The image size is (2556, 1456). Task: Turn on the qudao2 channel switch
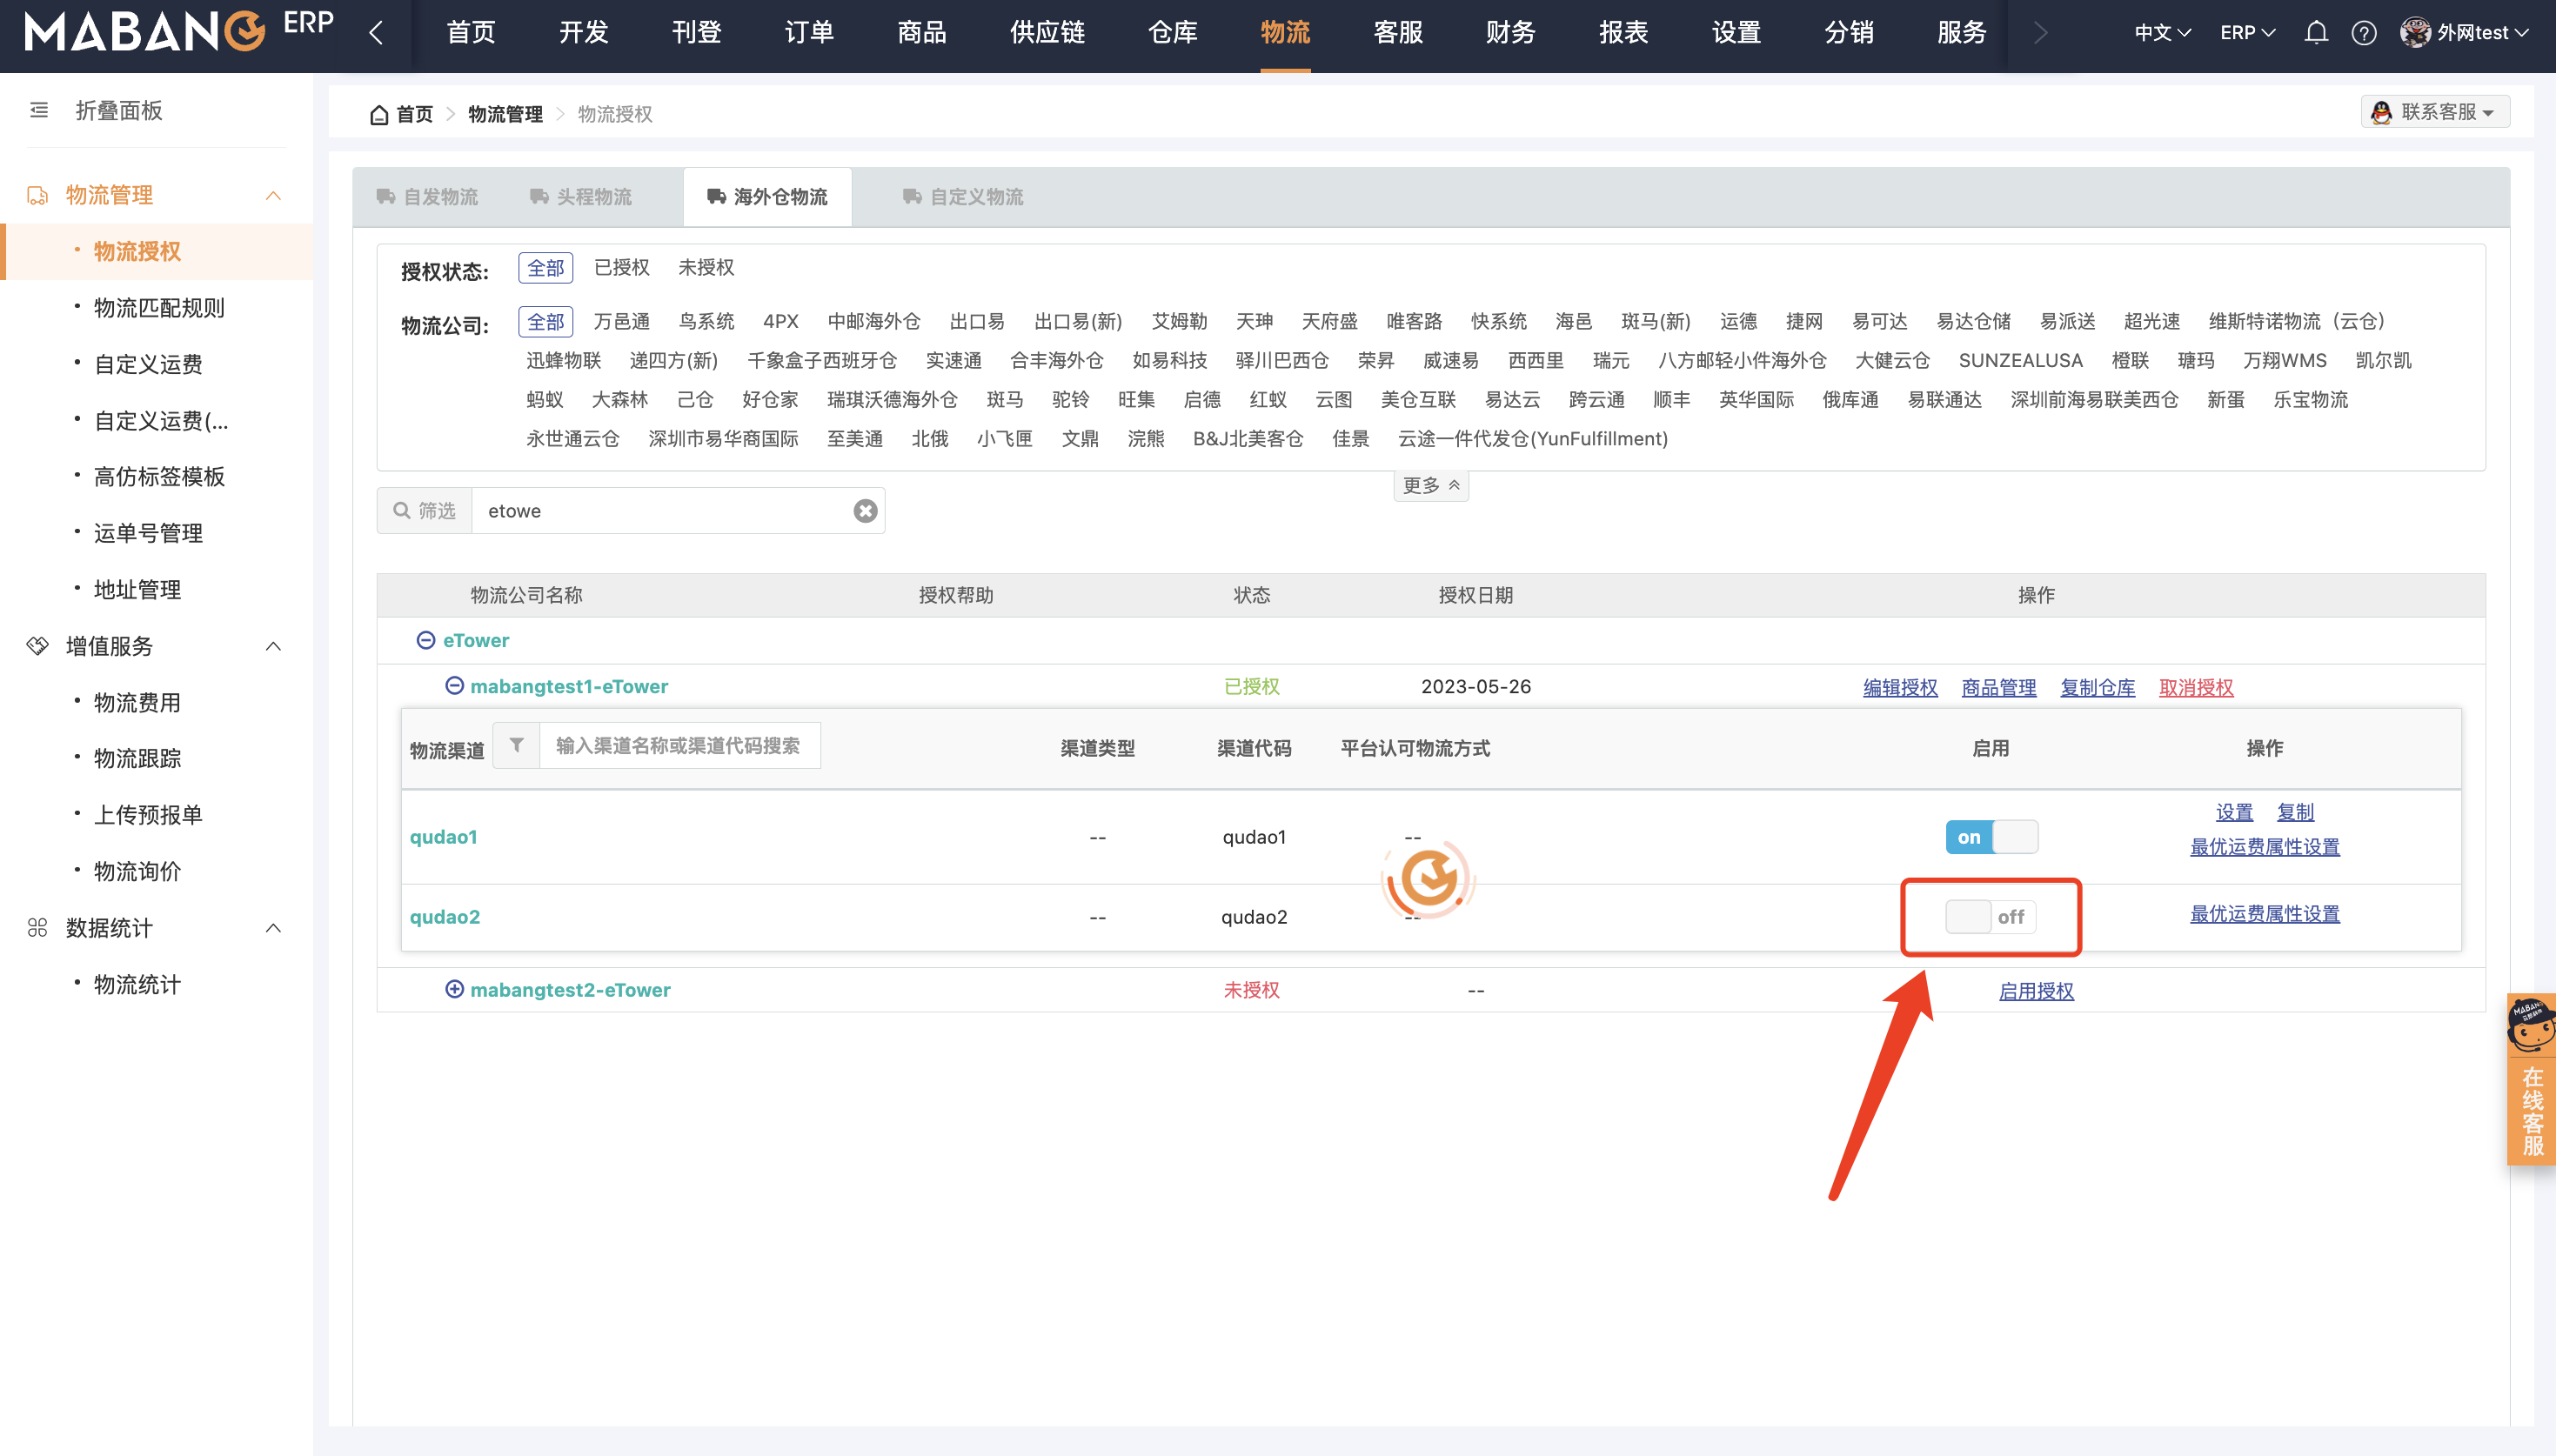pyautogui.click(x=1991, y=917)
